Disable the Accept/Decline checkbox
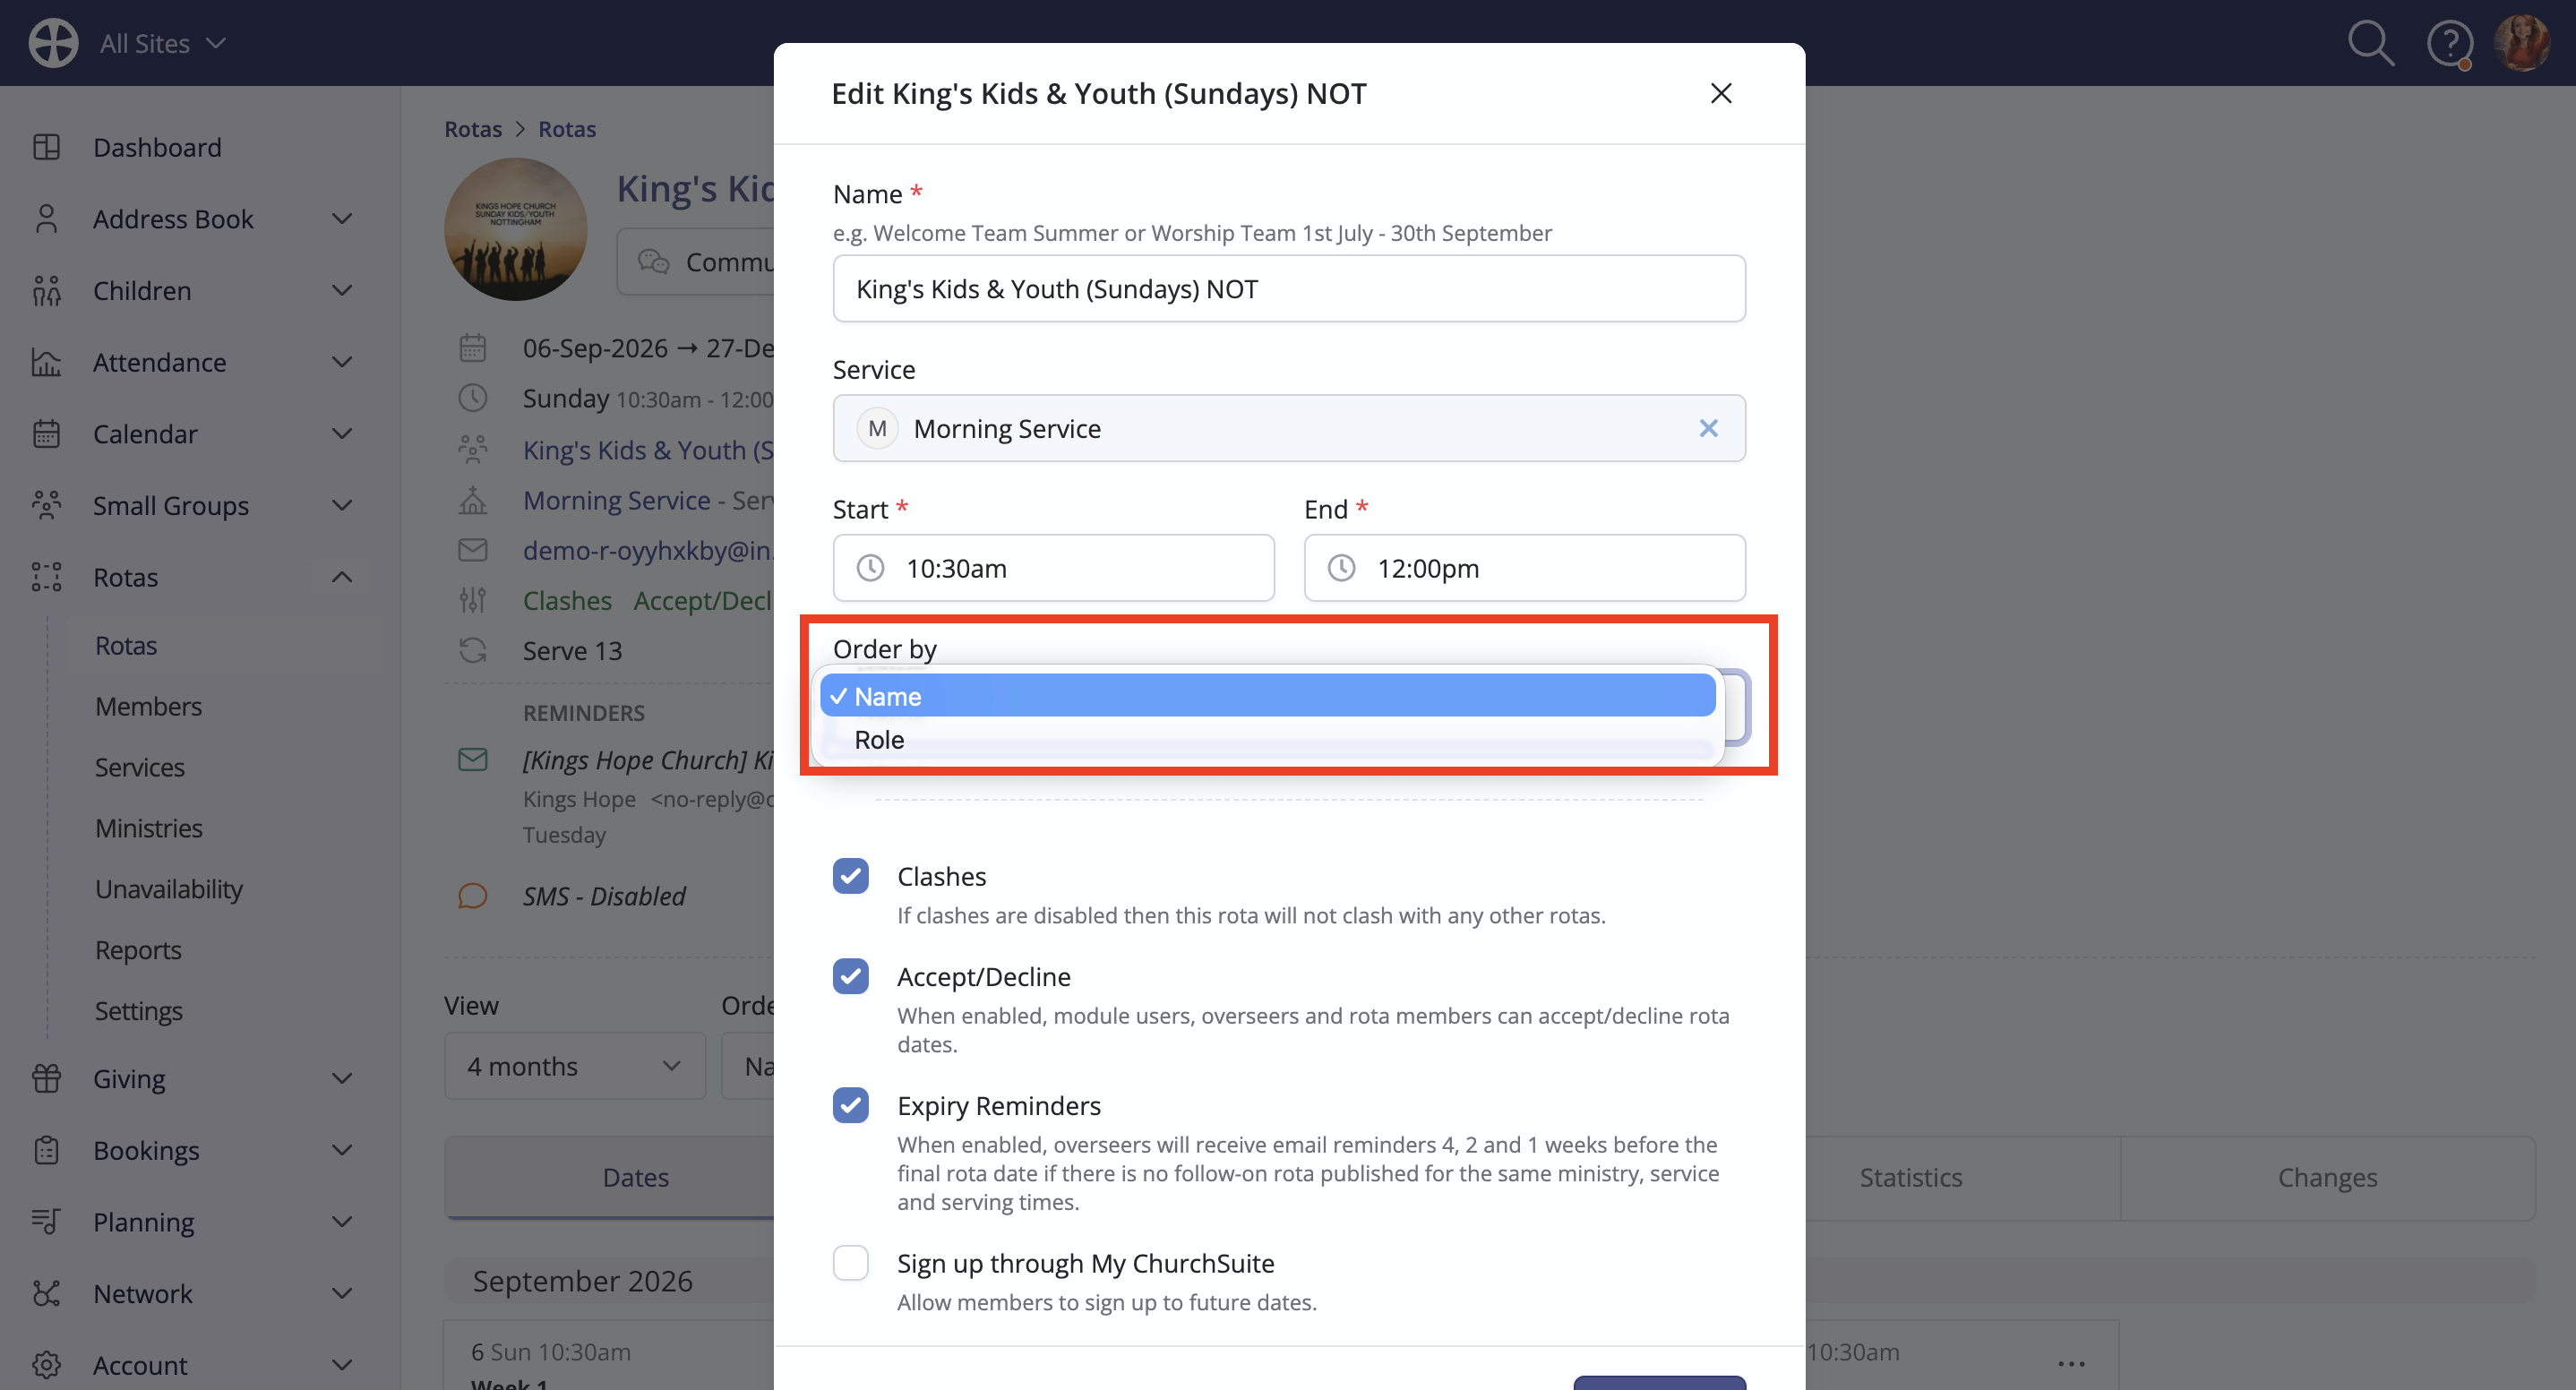2576x1390 pixels. (x=851, y=976)
